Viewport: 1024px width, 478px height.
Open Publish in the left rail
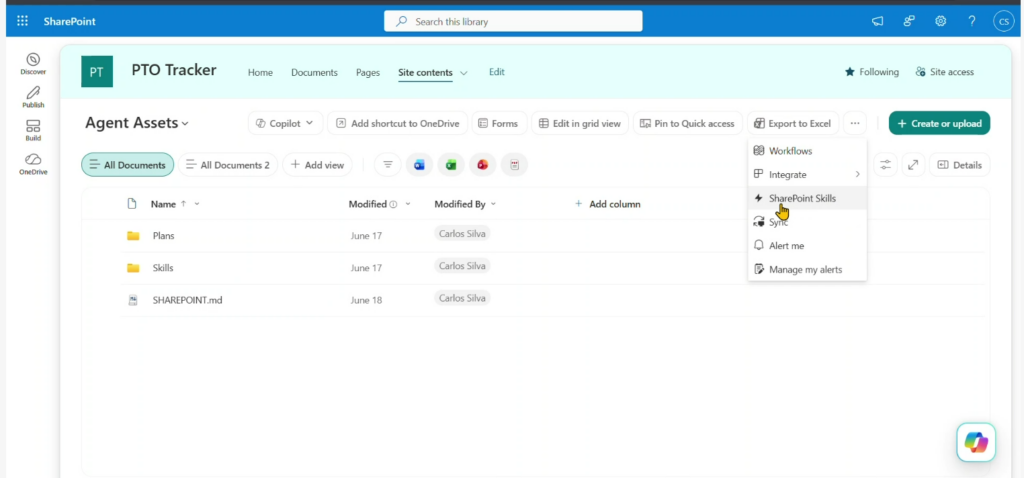(33, 97)
